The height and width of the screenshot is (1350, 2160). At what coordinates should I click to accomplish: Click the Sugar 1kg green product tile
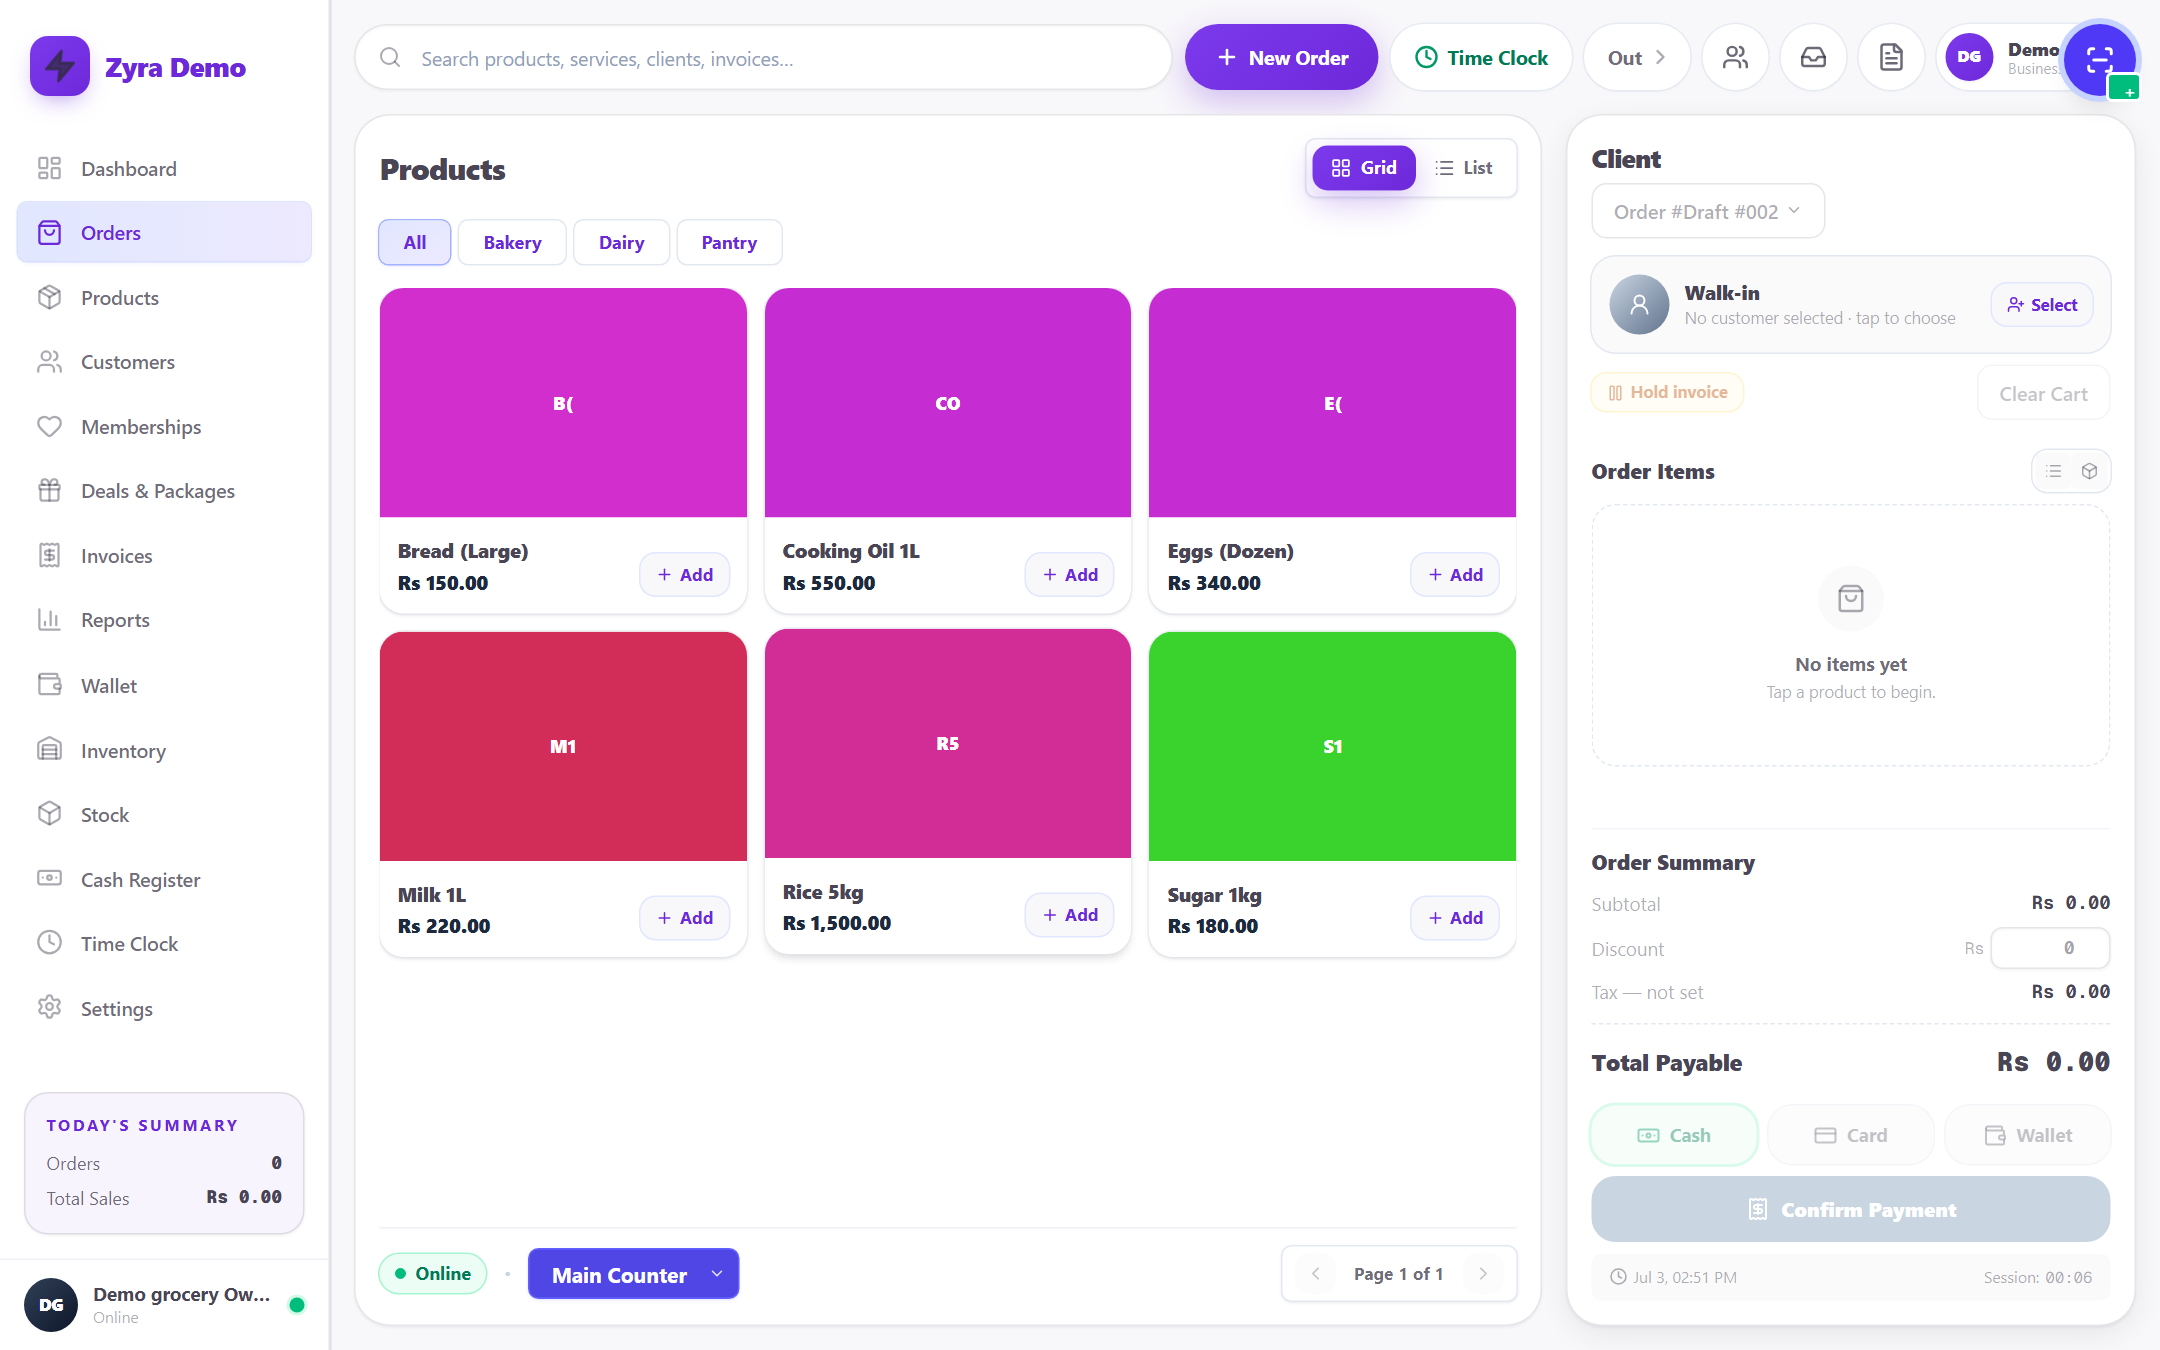1332,746
